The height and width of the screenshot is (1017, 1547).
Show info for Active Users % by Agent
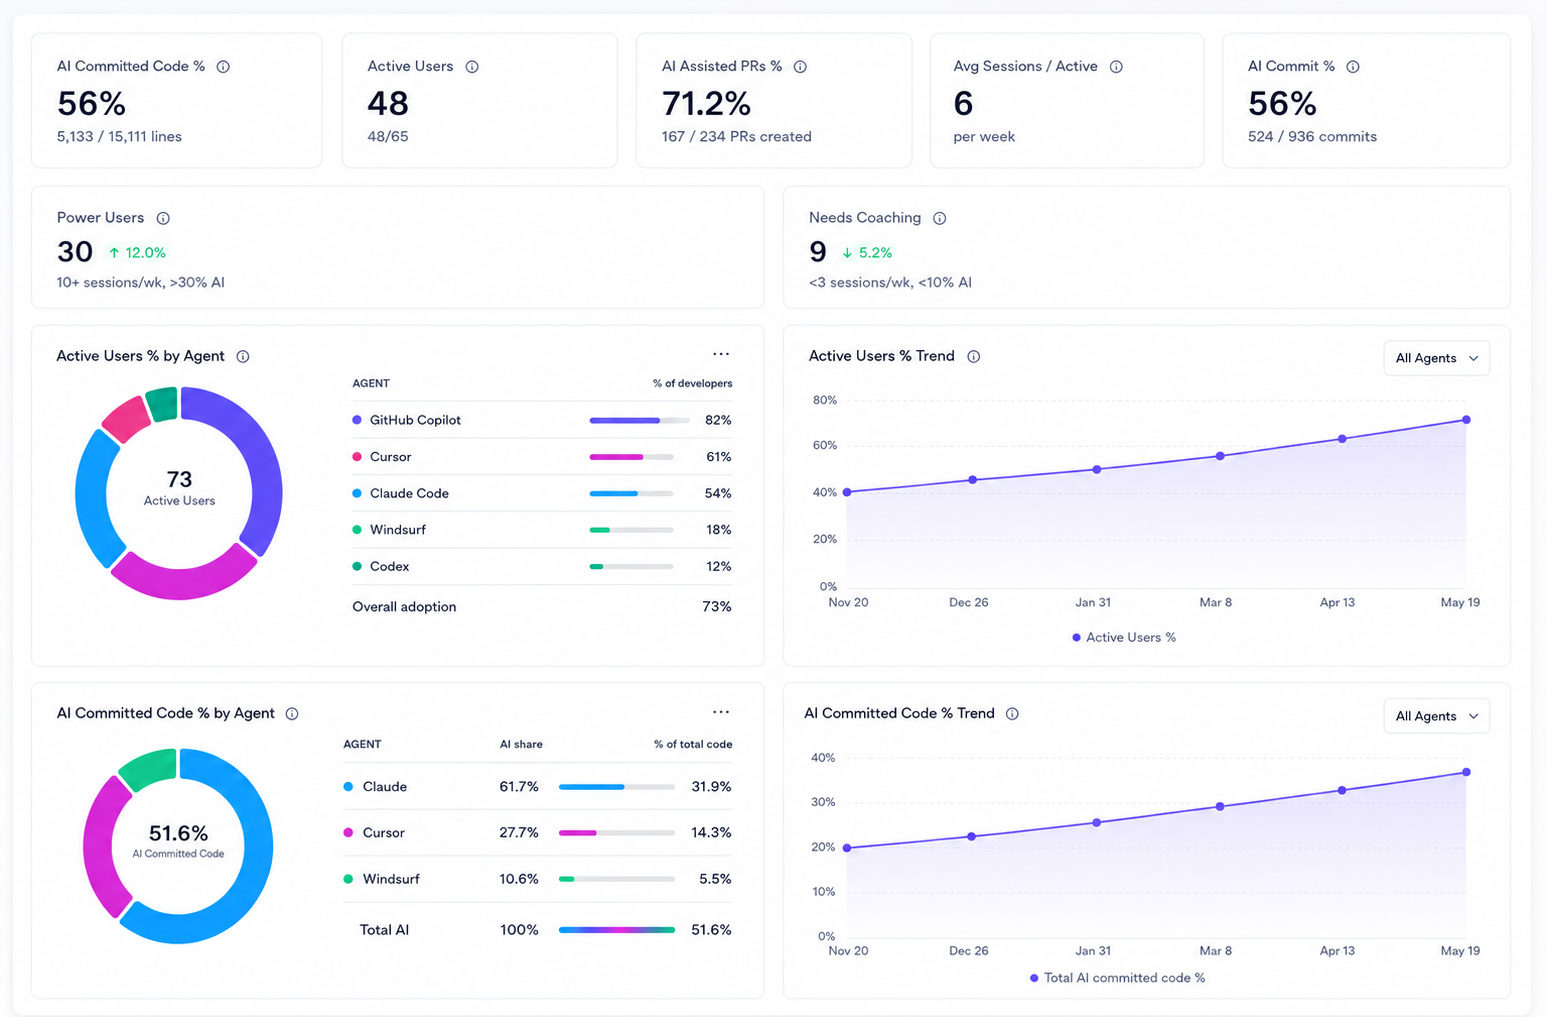(x=243, y=357)
